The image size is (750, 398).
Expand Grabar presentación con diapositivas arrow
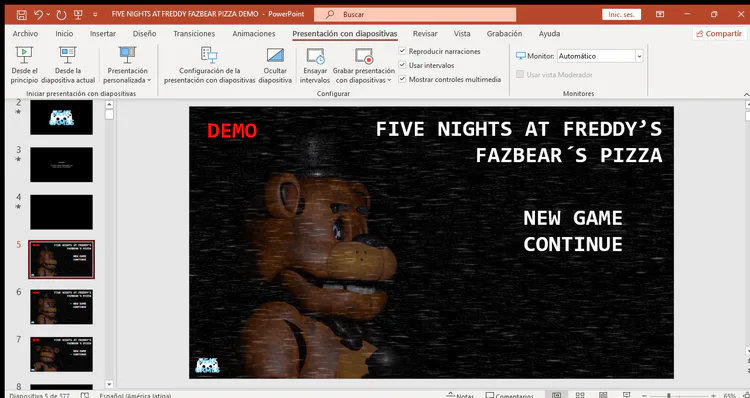pos(389,80)
